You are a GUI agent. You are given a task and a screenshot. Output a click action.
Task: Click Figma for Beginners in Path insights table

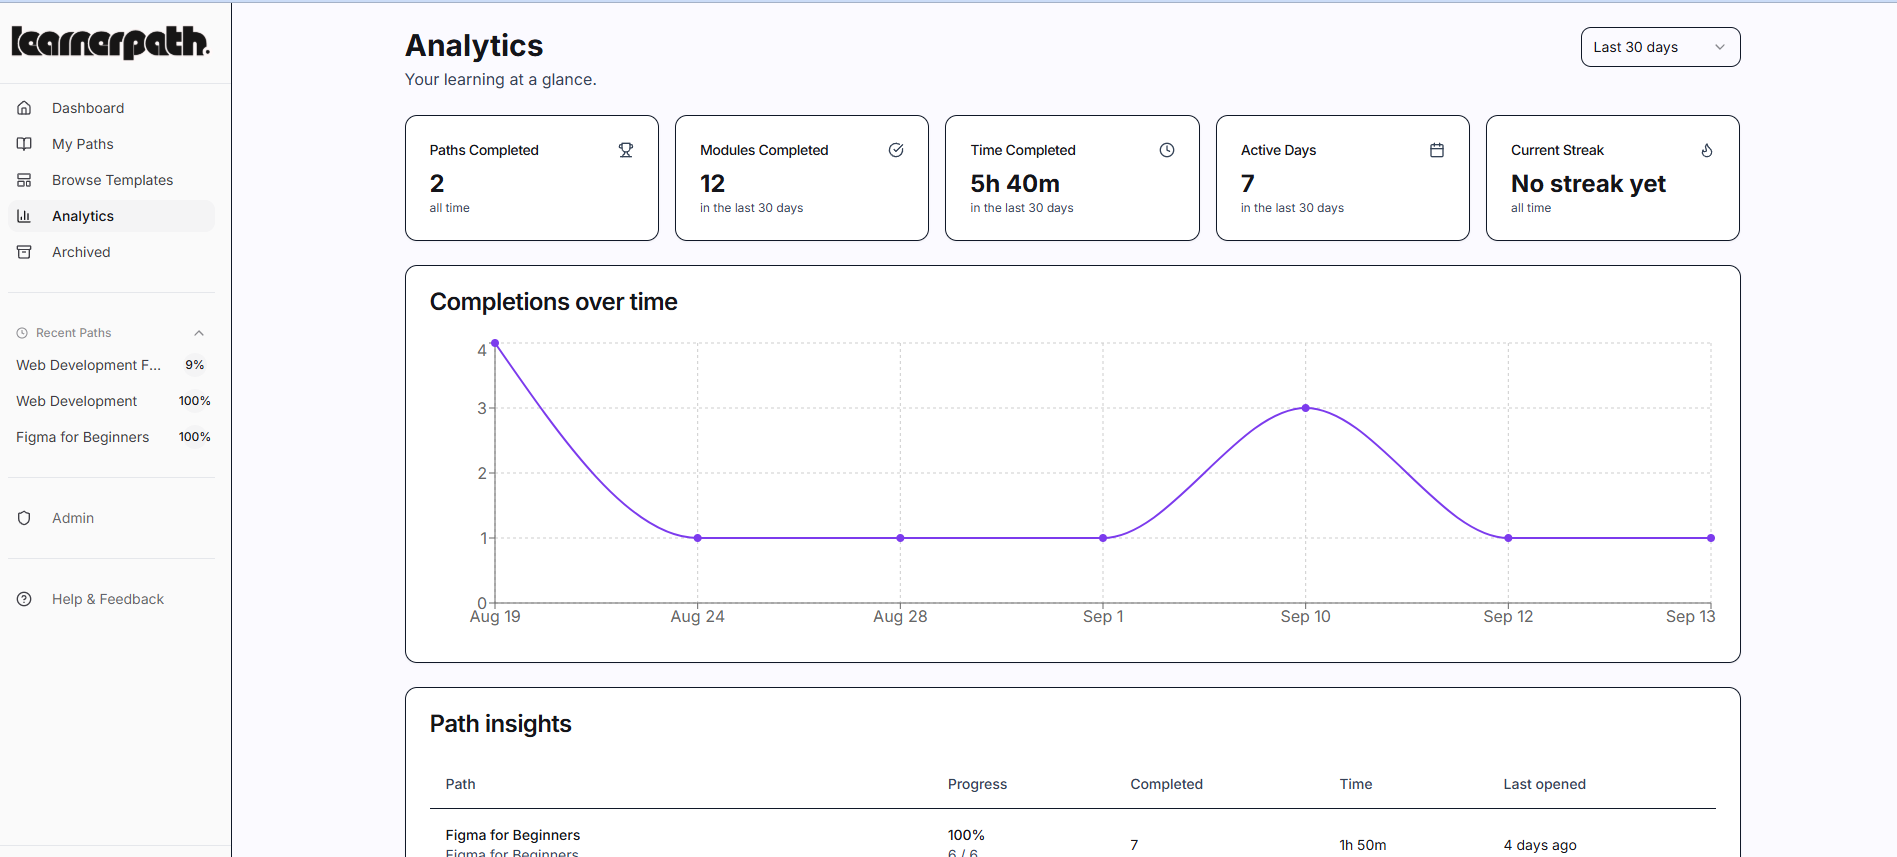click(x=512, y=835)
